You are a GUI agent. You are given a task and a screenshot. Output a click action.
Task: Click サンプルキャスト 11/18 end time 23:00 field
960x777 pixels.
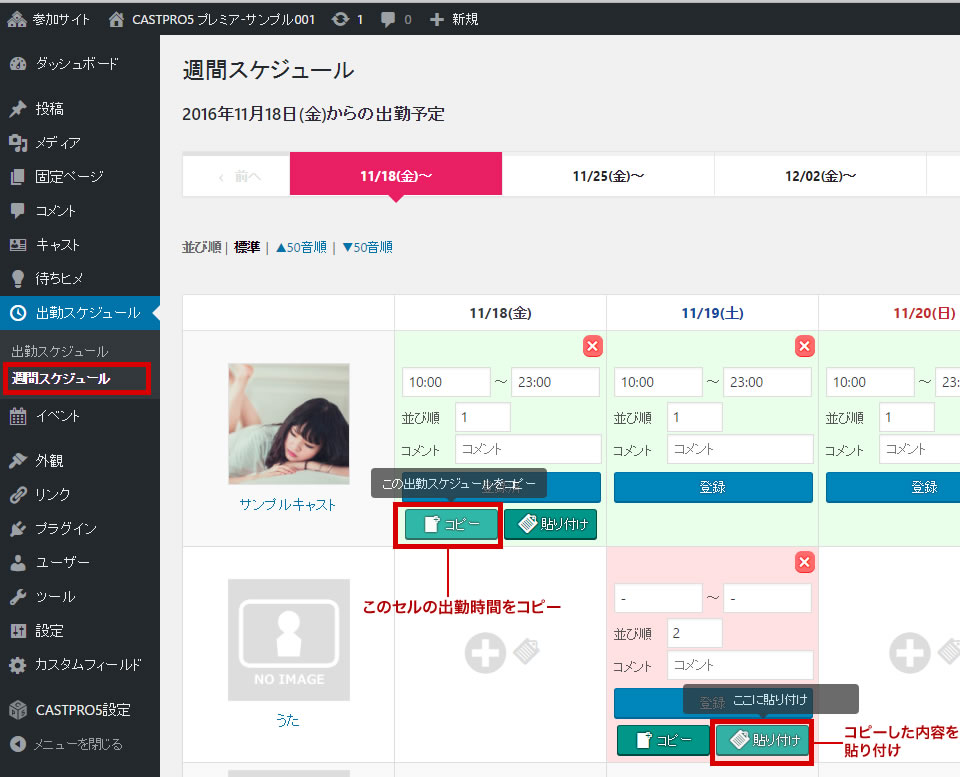click(555, 382)
